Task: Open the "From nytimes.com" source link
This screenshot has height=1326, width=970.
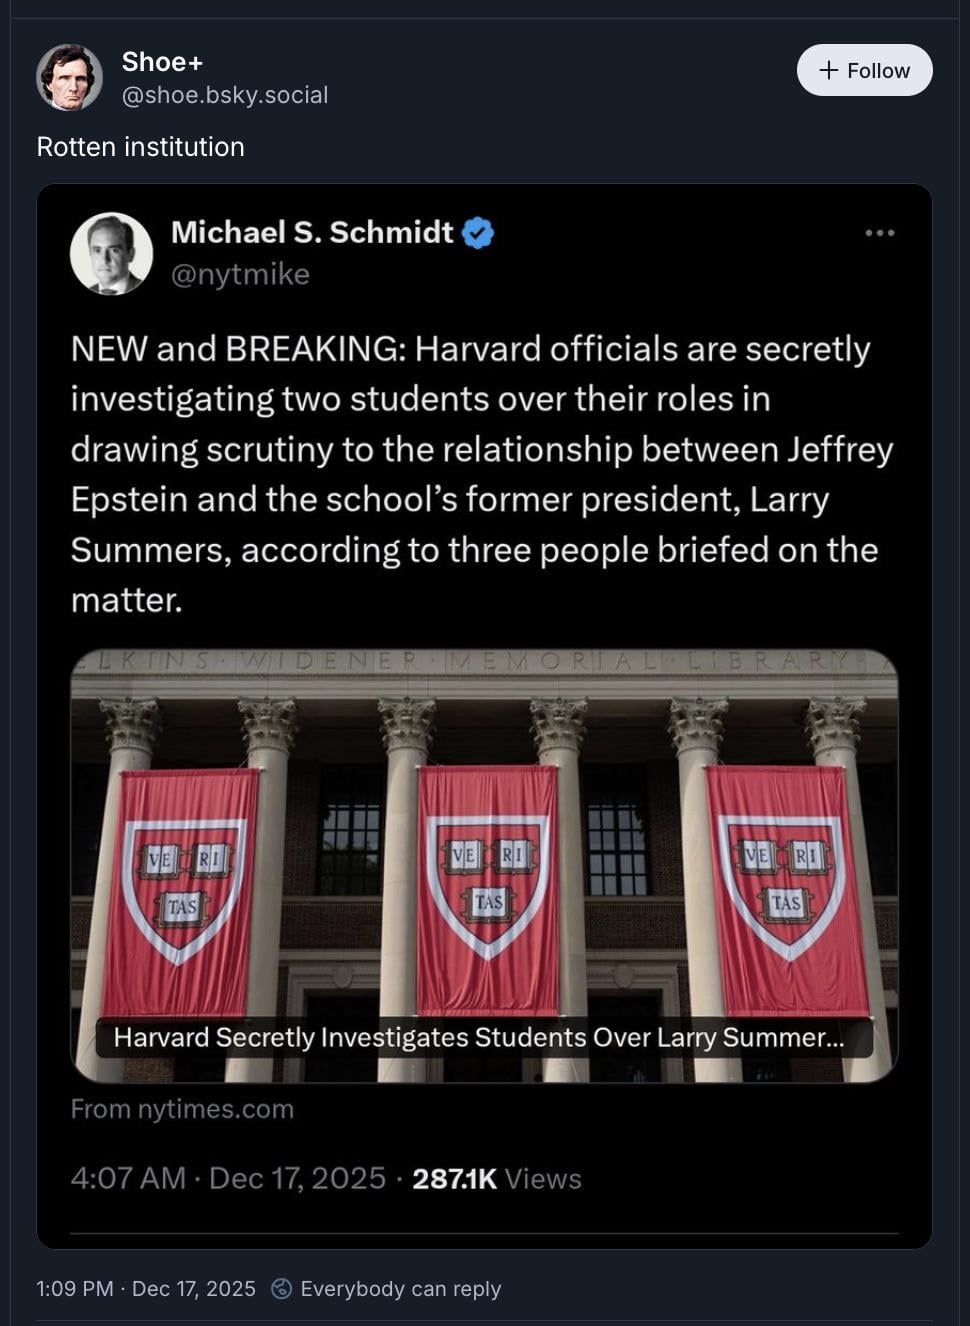Action: click(x=182, y=1109)
